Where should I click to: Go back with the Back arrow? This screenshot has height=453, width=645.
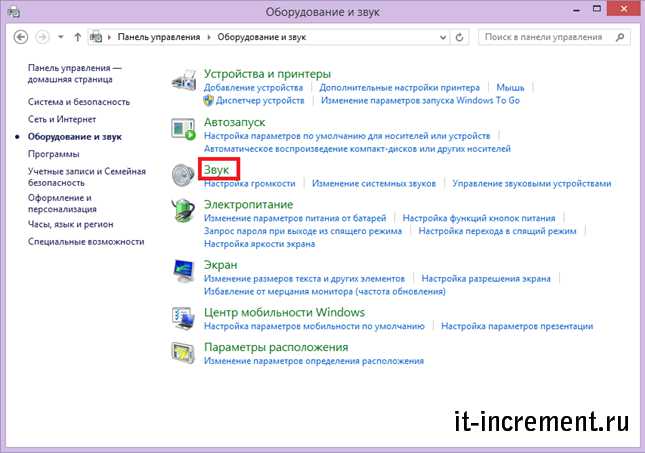[21, 37]
